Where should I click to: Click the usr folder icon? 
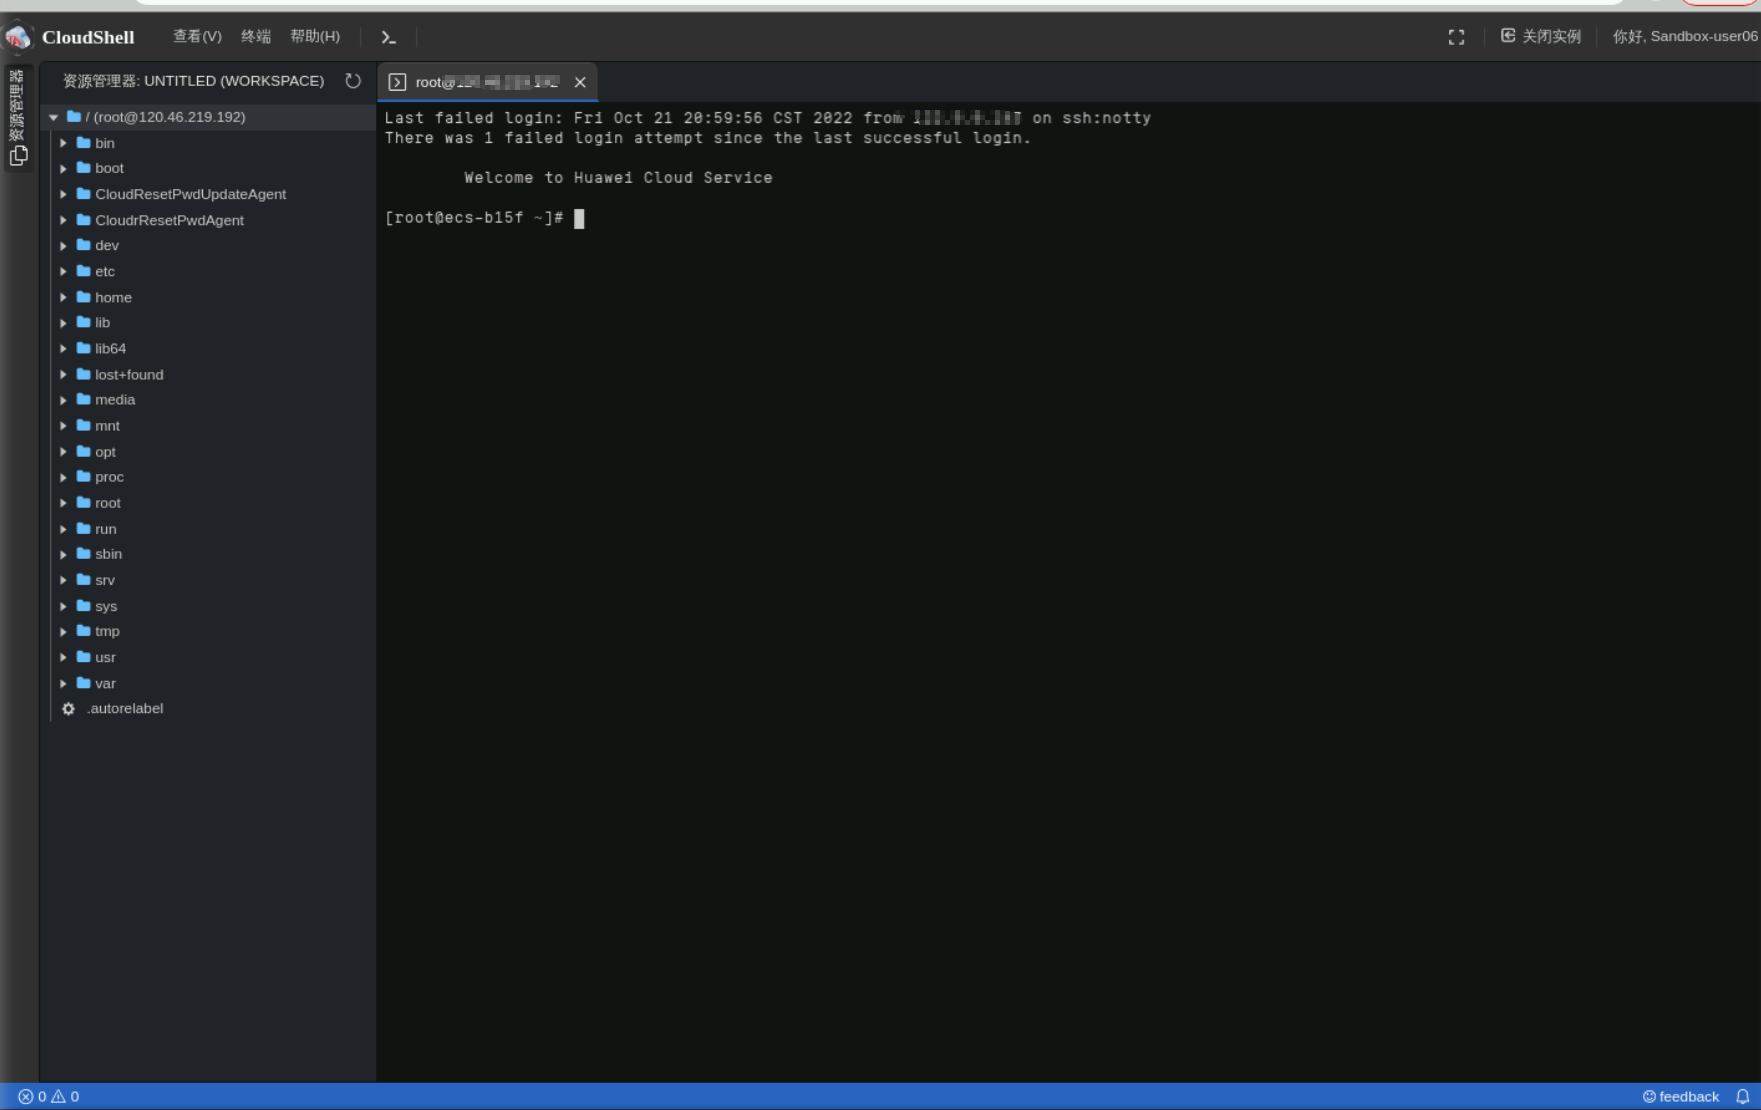pyautogui.click(x=84, y=657)
